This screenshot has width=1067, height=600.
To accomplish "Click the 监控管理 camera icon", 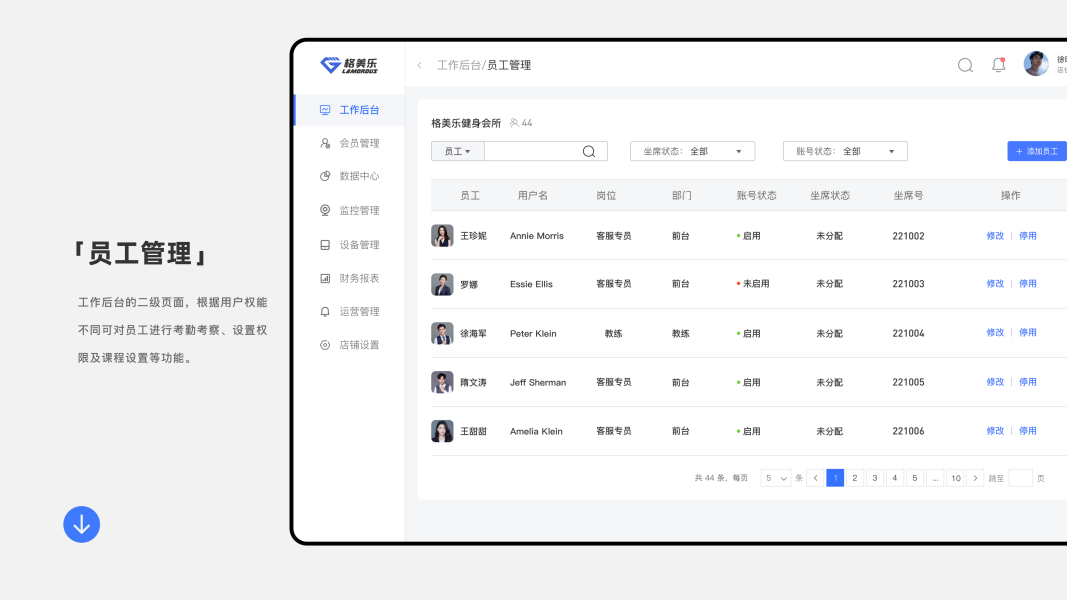I will (325, 210).
